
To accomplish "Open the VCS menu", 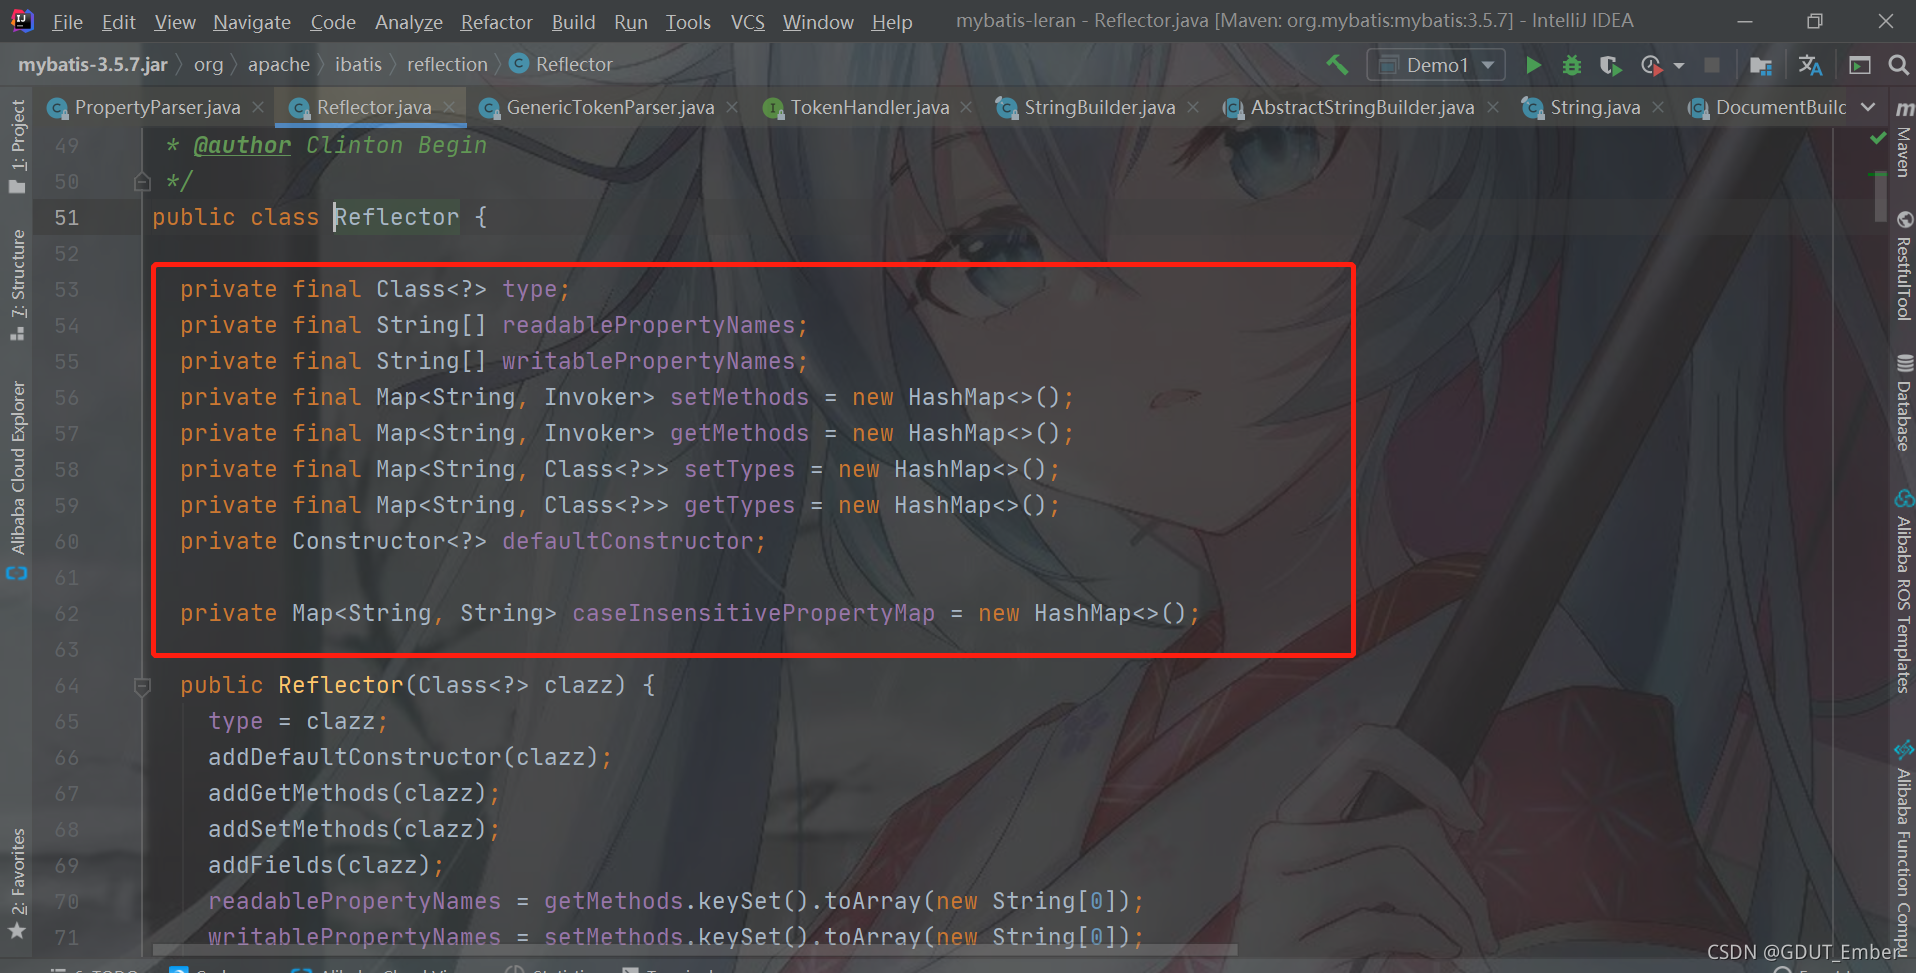I will coord(747,22).
